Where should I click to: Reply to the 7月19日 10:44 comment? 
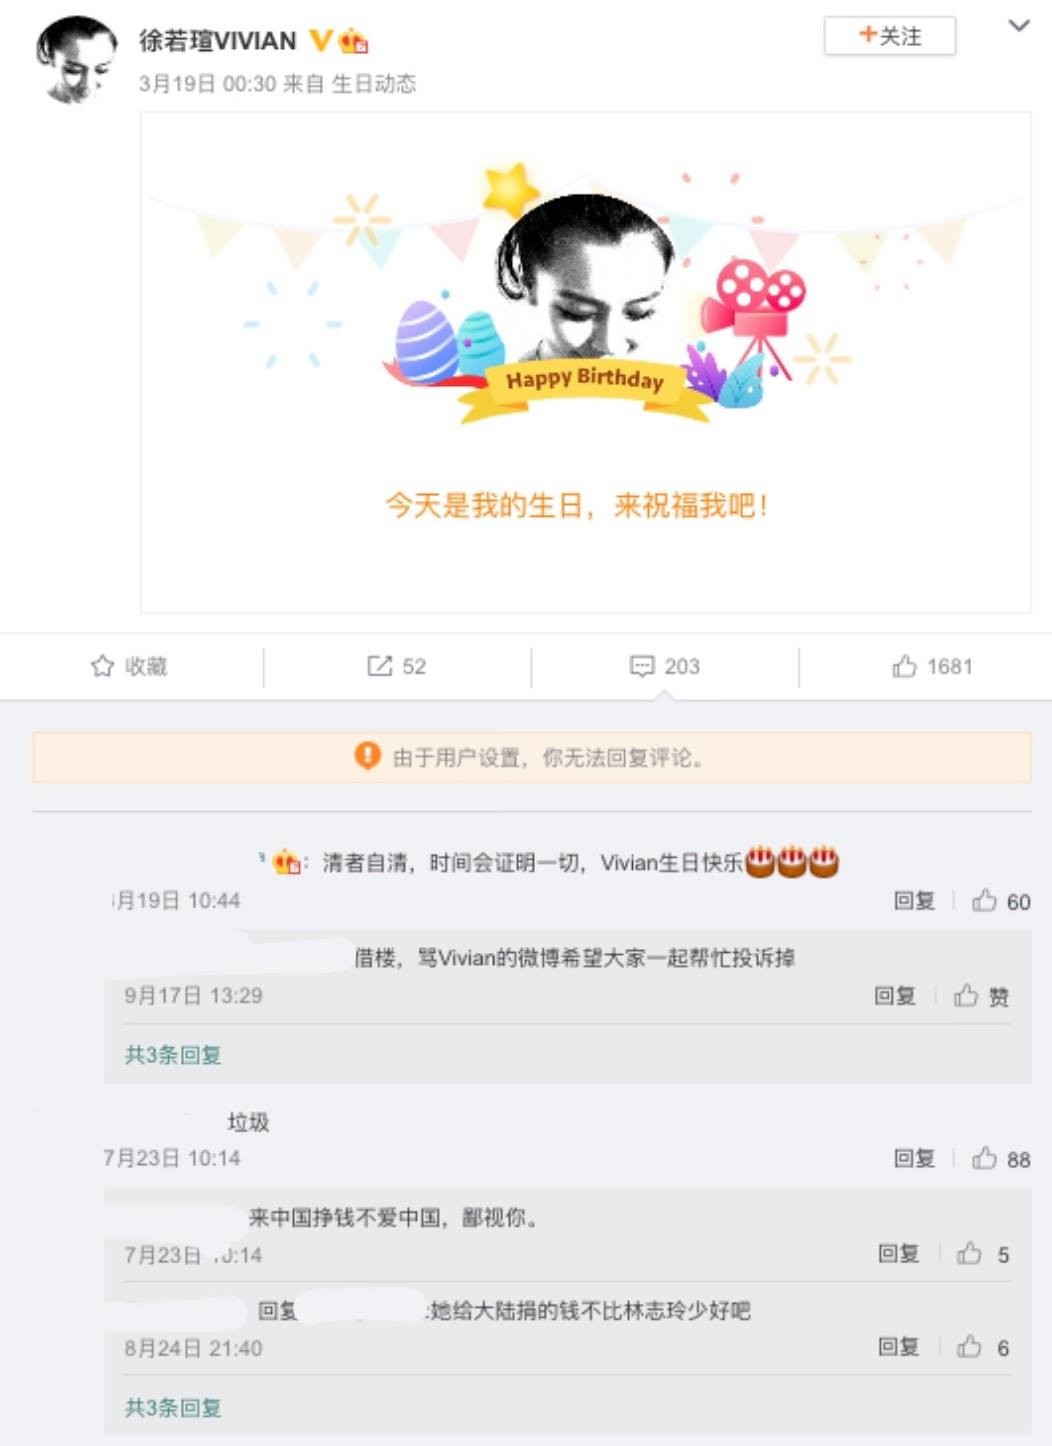click(914, 901)
